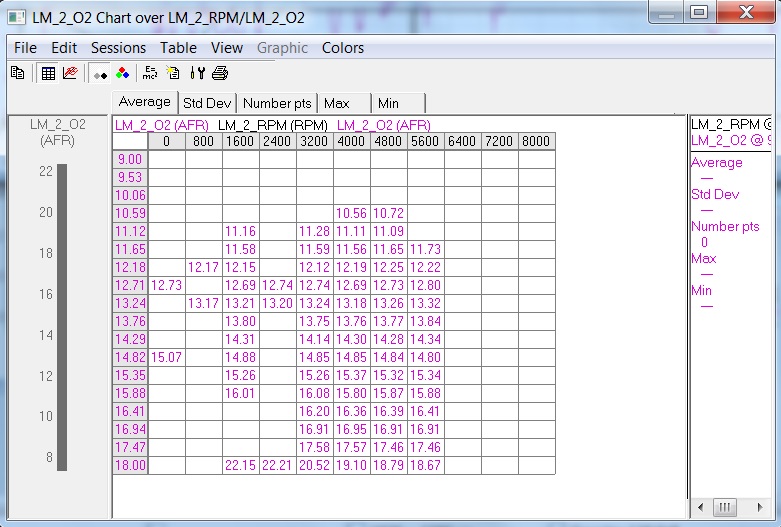Screen dimensions: 781x527
Task: Toggle the red-green-blue color dots icon
Action: pyautogui.click(x=122, y=73)
